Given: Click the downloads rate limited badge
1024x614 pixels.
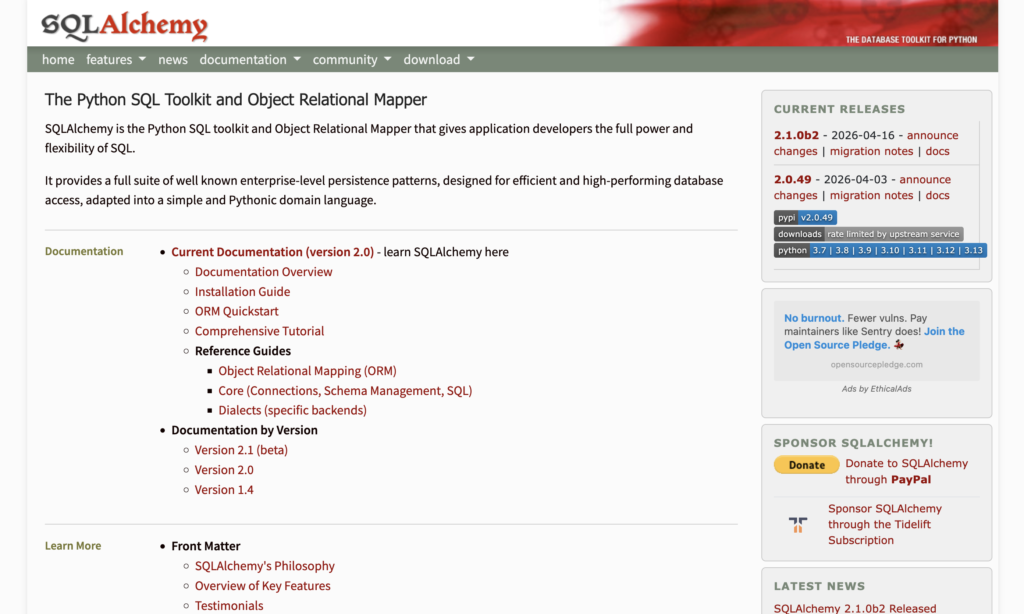Looking at the screenshot, I should pos(868,234).
